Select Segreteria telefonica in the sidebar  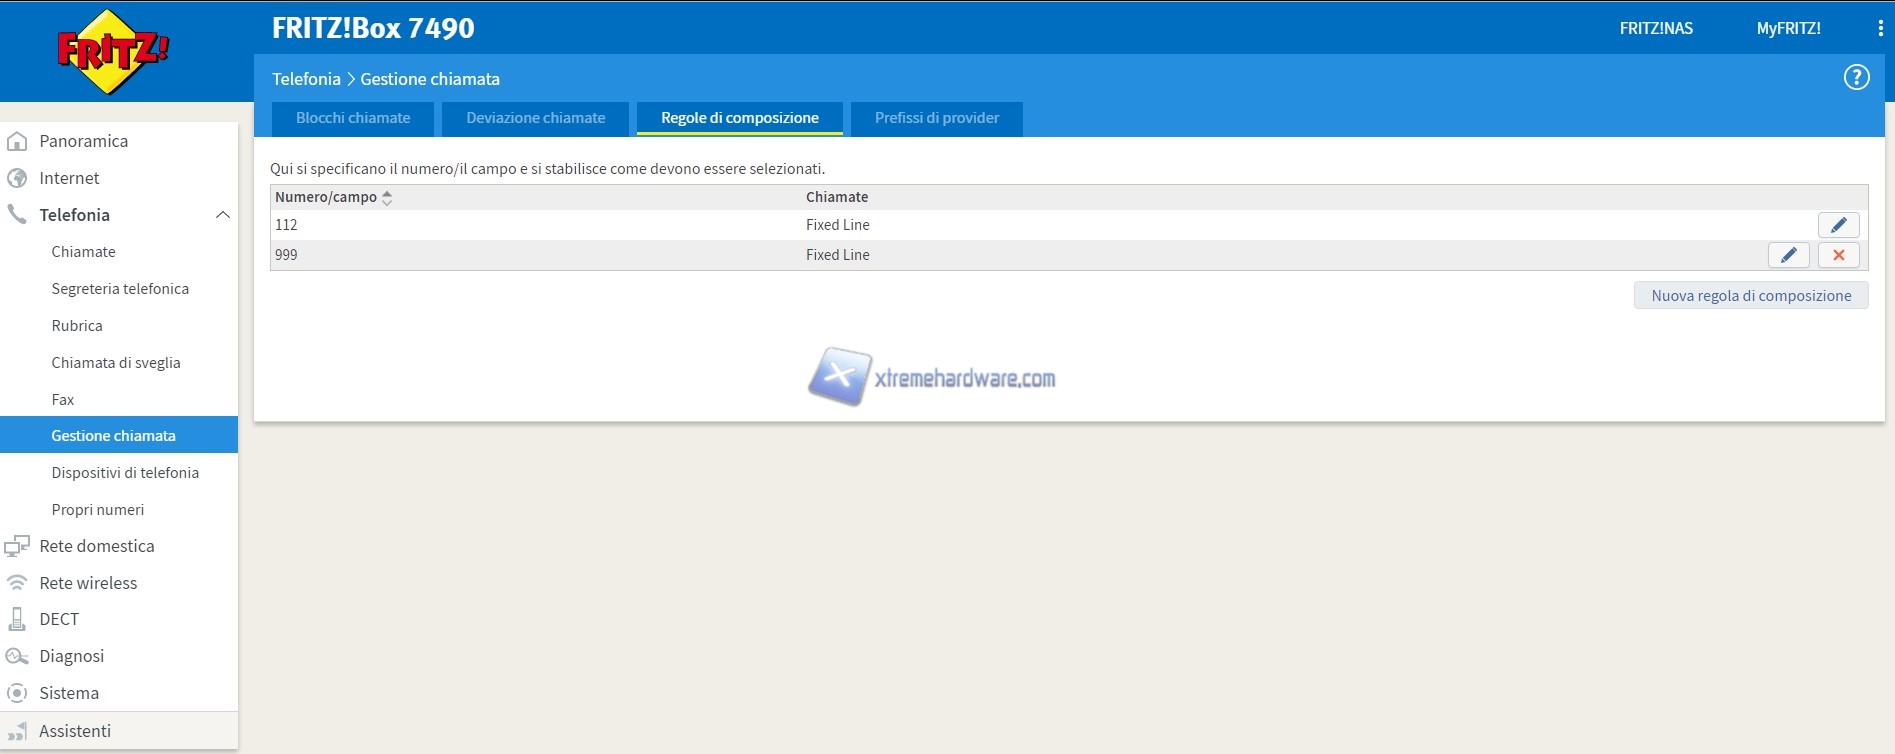point(120,289)
